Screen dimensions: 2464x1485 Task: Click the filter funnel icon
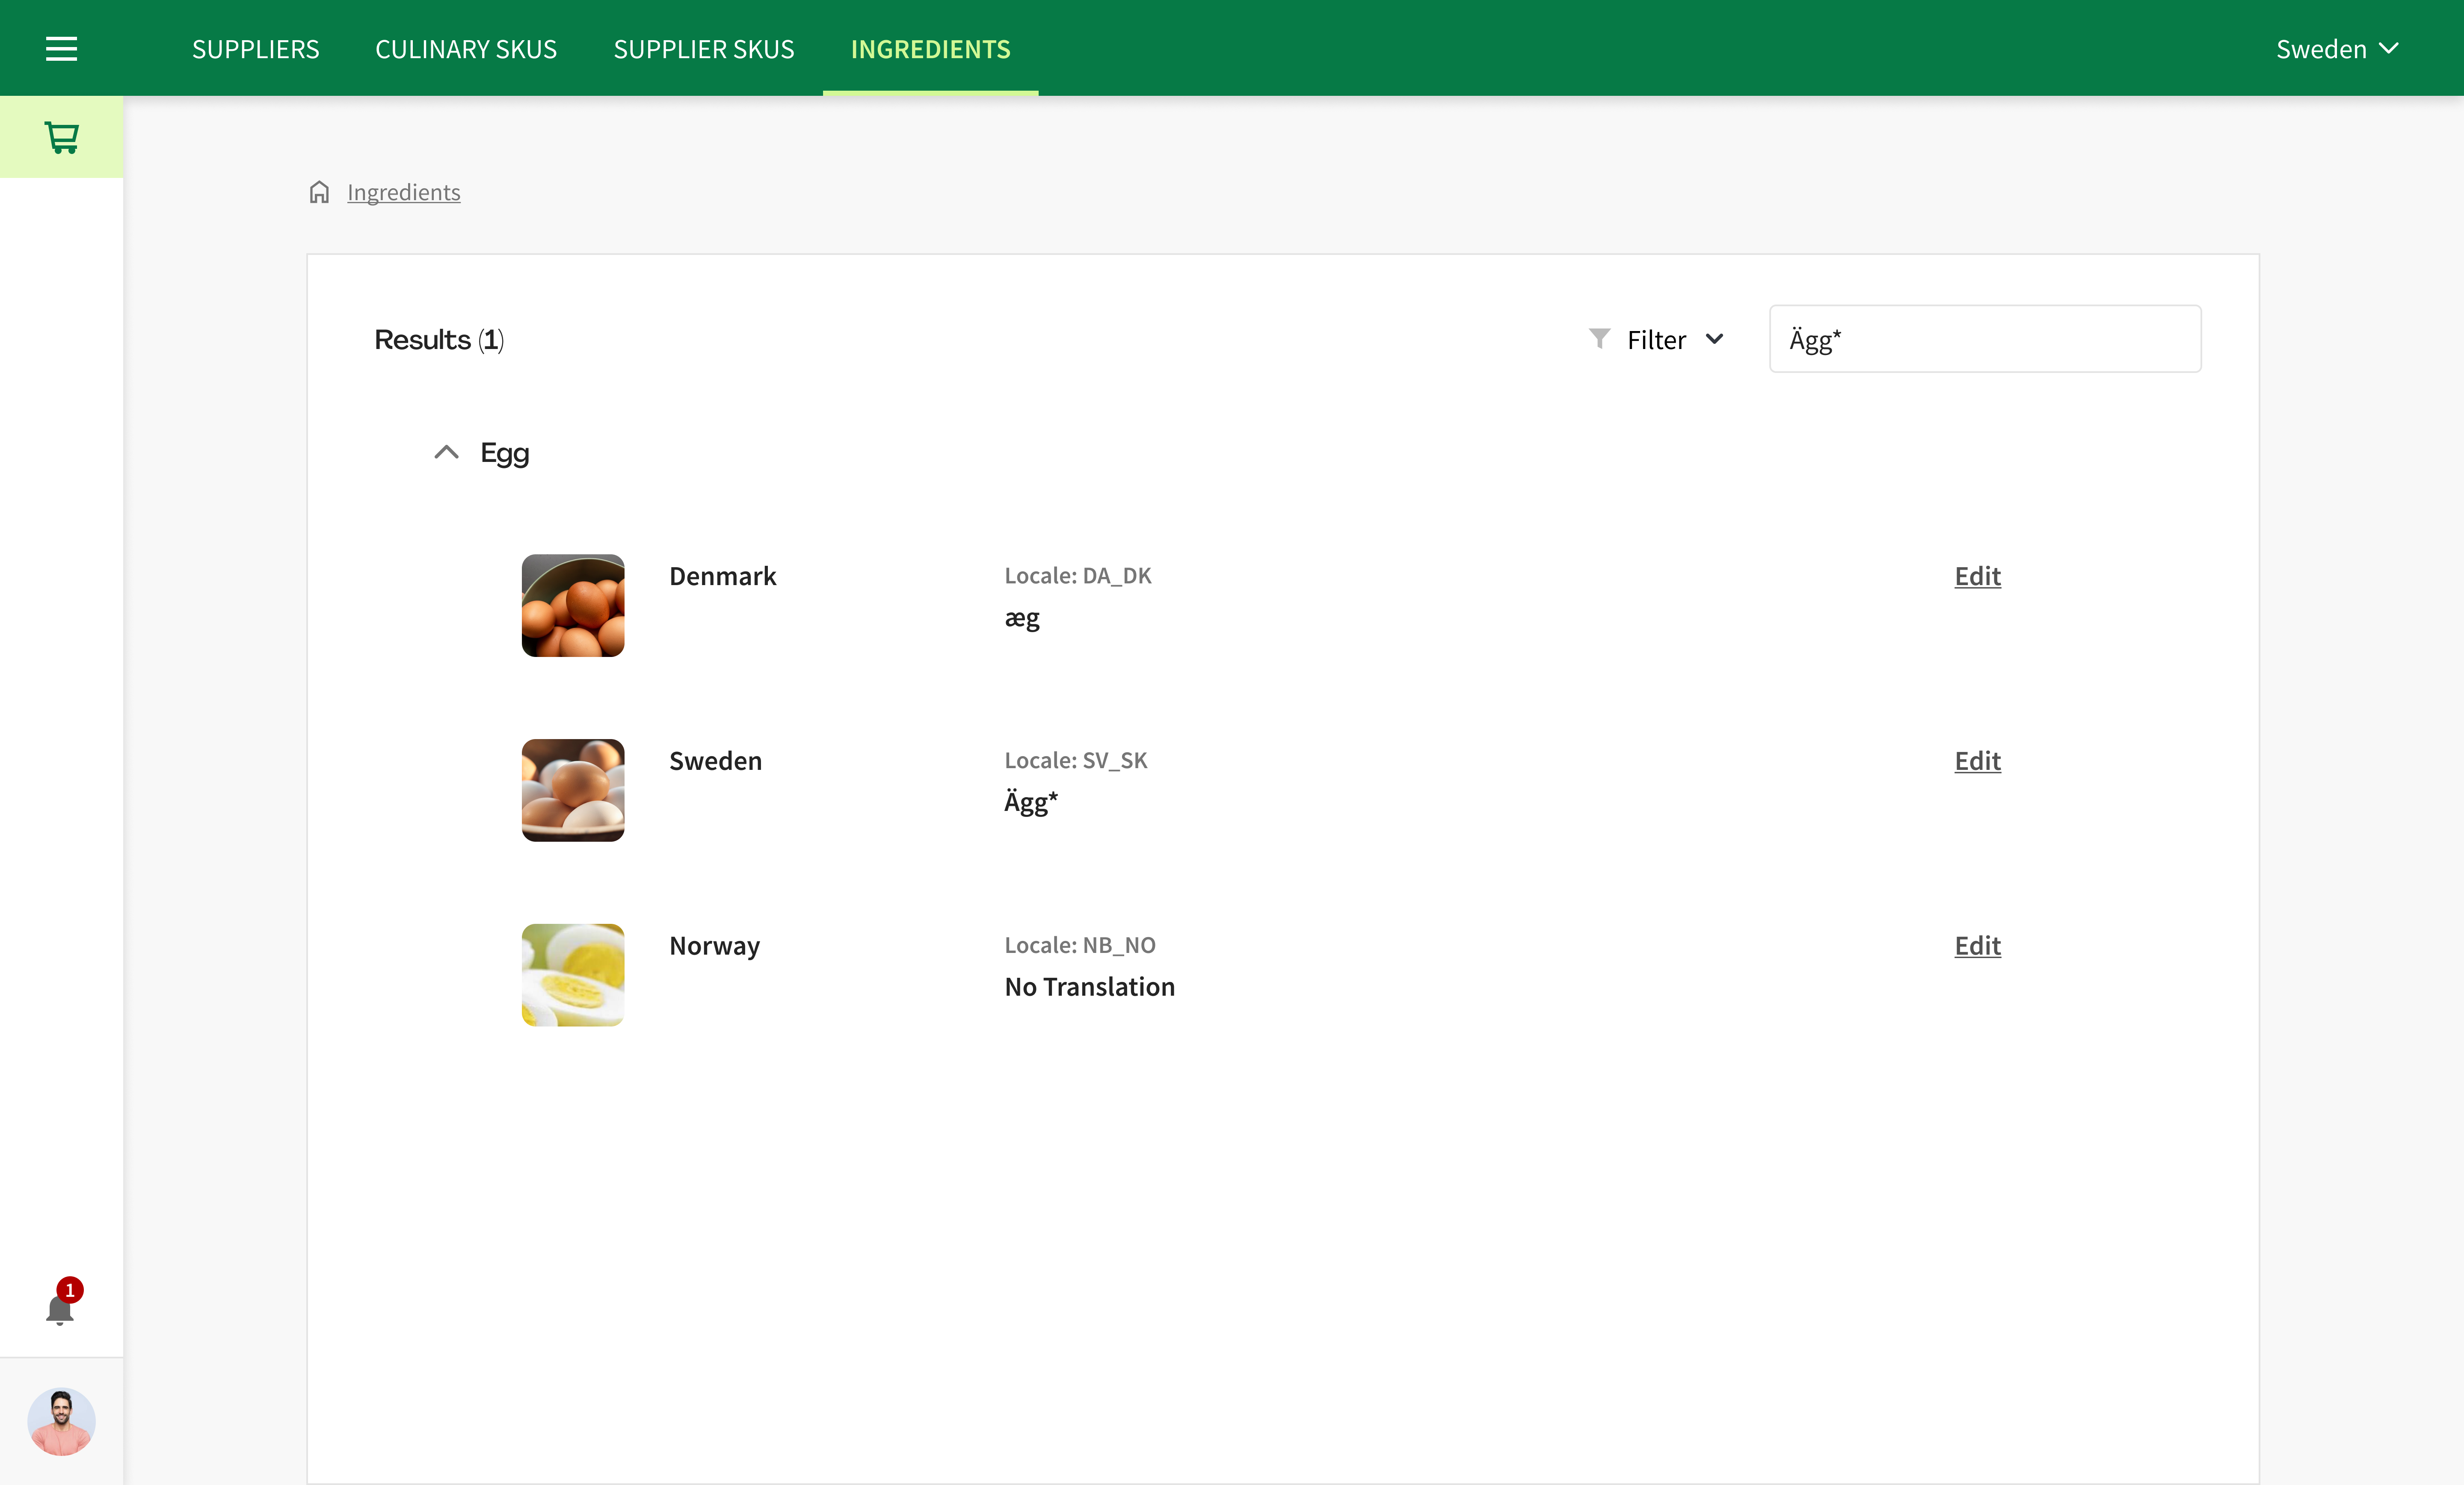[x=1599, y=339]
